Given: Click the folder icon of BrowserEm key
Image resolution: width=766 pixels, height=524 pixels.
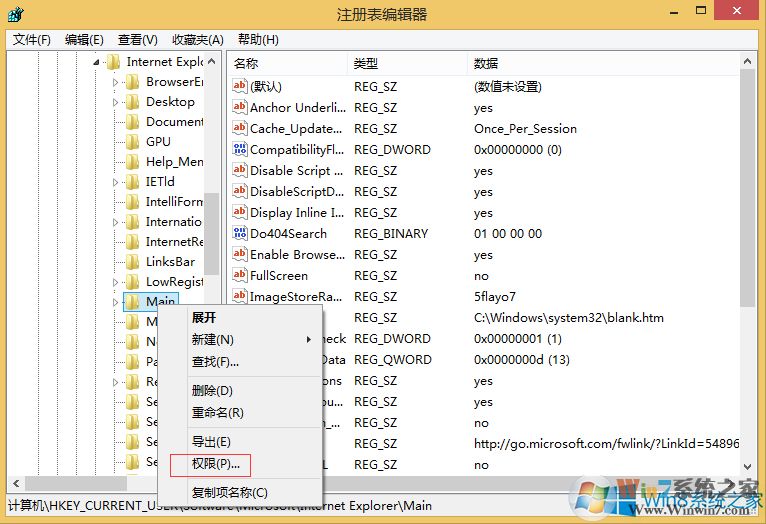Looking at the screenshot, I should [132, 82].
